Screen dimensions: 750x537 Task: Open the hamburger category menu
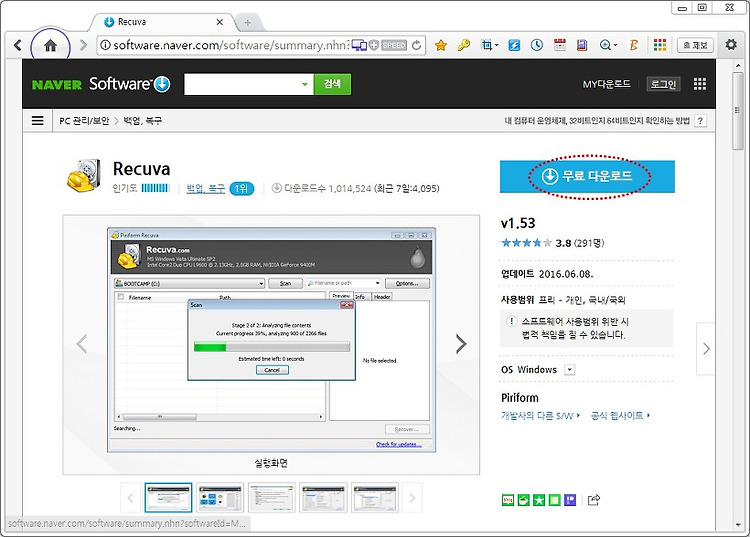click(38, 121)
